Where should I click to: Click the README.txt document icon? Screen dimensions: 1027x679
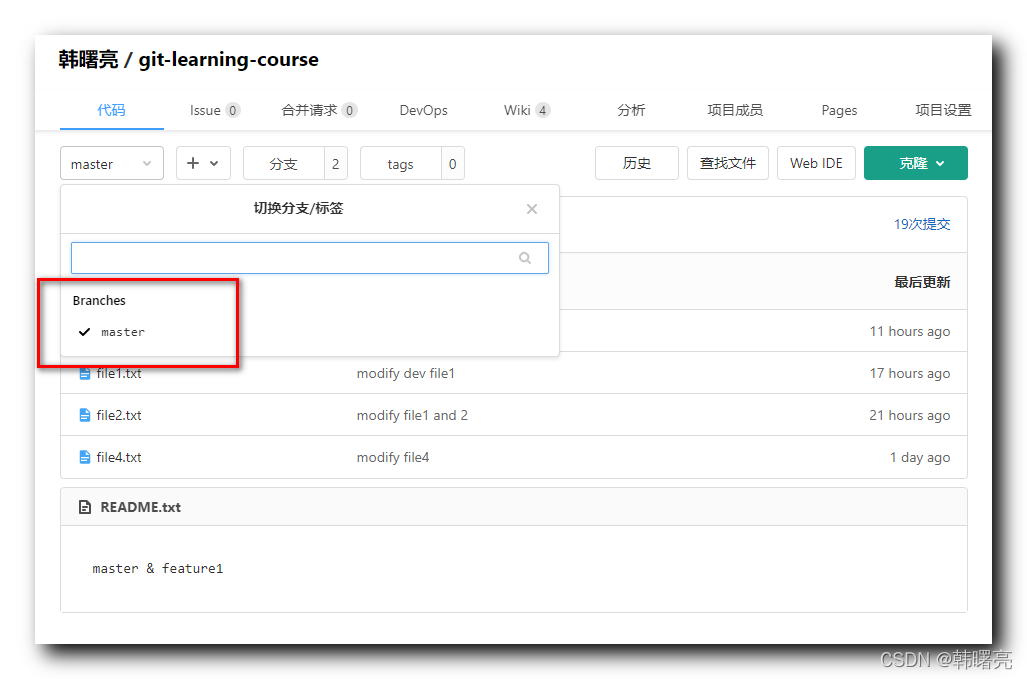coord(84,507)
